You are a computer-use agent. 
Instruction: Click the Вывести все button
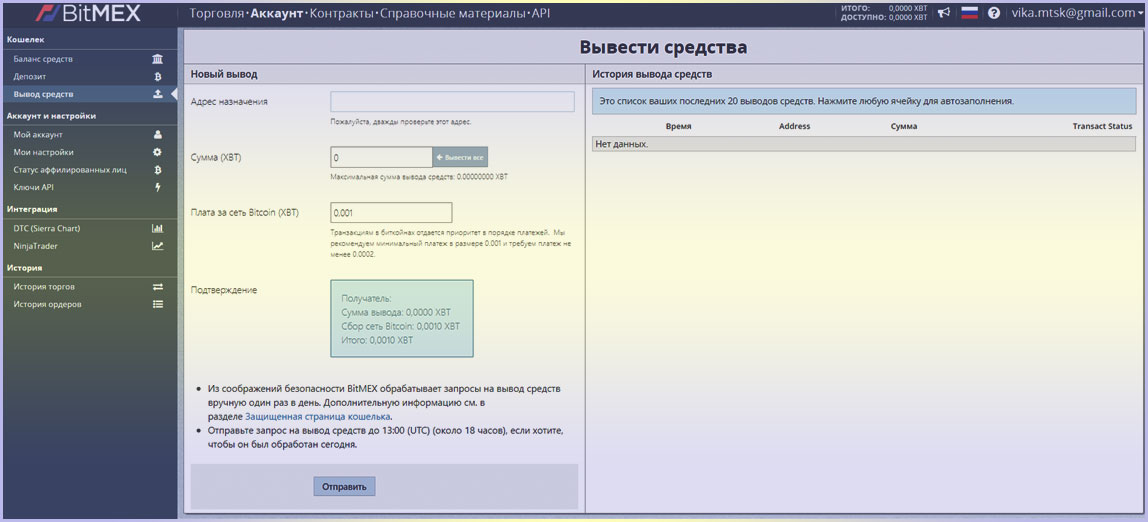click(x=460, y=157)
